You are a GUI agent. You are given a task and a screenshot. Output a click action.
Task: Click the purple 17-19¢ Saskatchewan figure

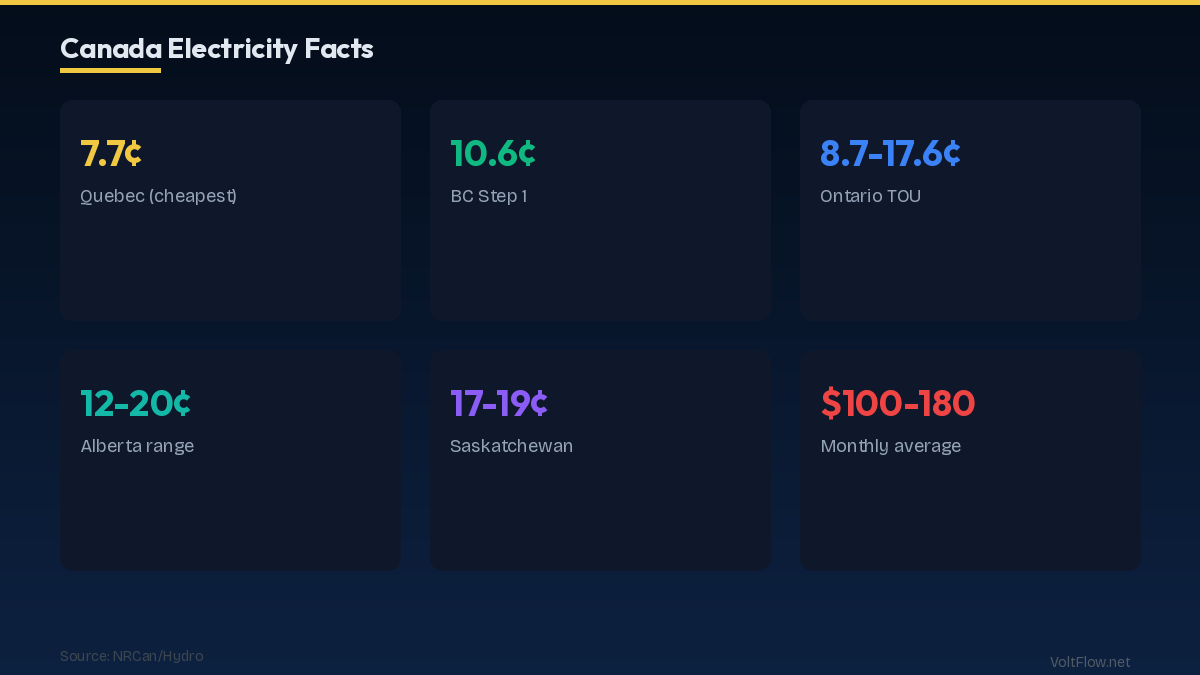pos(498,404)
